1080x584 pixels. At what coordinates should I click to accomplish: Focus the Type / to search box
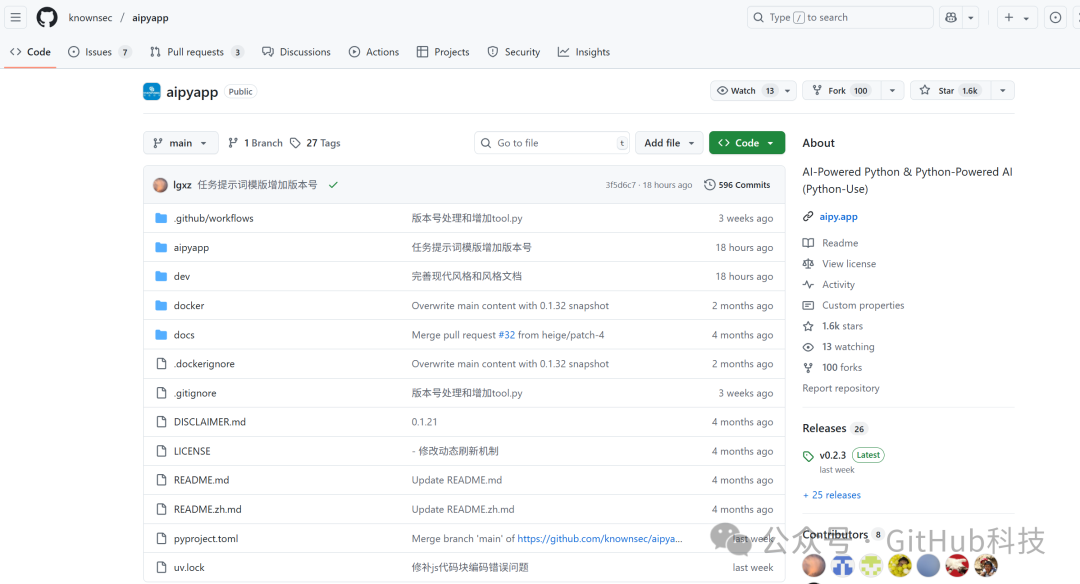pos(840,17)
